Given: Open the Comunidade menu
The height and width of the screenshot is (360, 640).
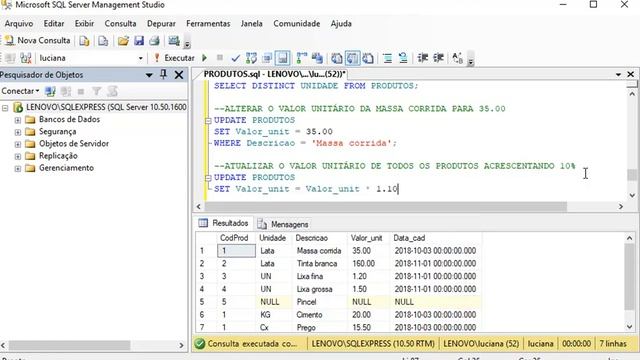Looking at the screenshot, I should [x=297, y=24].
